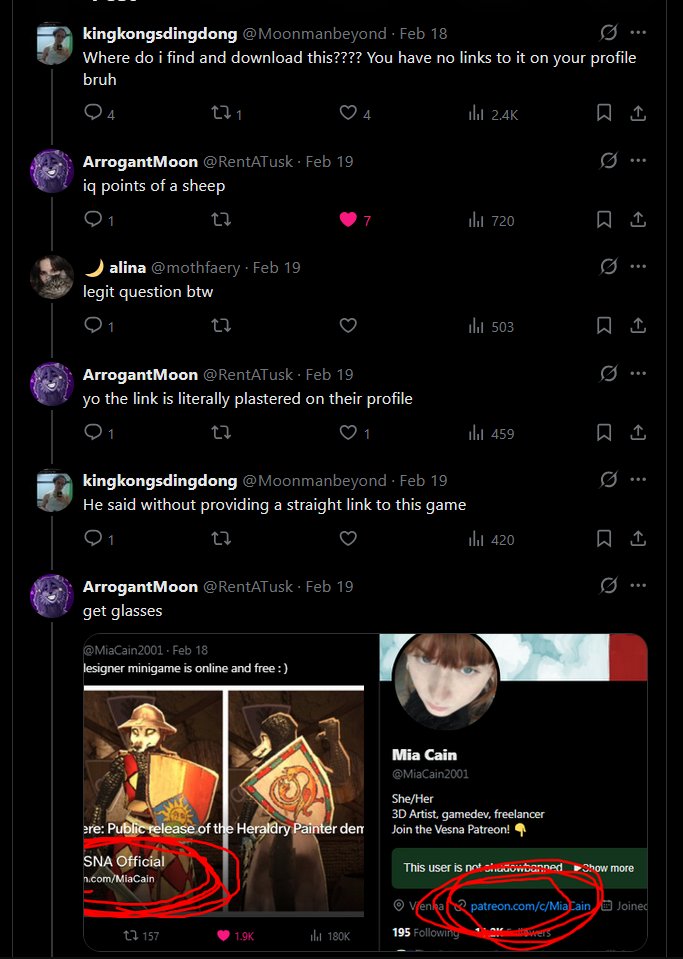
Task: Repost the 'He said without providing' reply
Action: pos(221,538)
